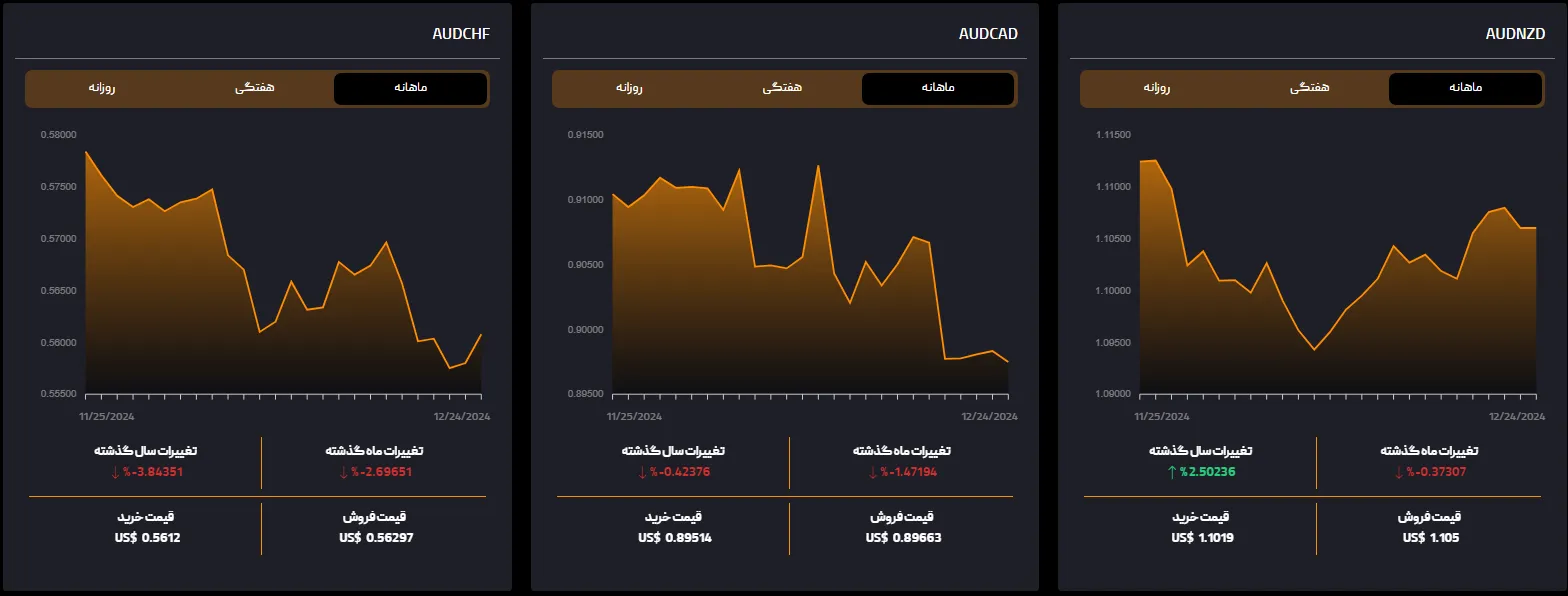
Task: Click the down arrow next to AUDCAD -0.42376 value
Action: [x=643, y=472]
